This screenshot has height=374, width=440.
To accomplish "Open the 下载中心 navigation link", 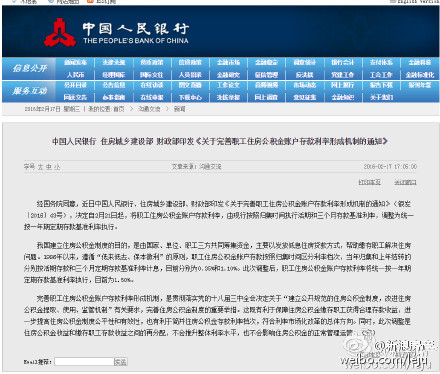I will 190,97.
